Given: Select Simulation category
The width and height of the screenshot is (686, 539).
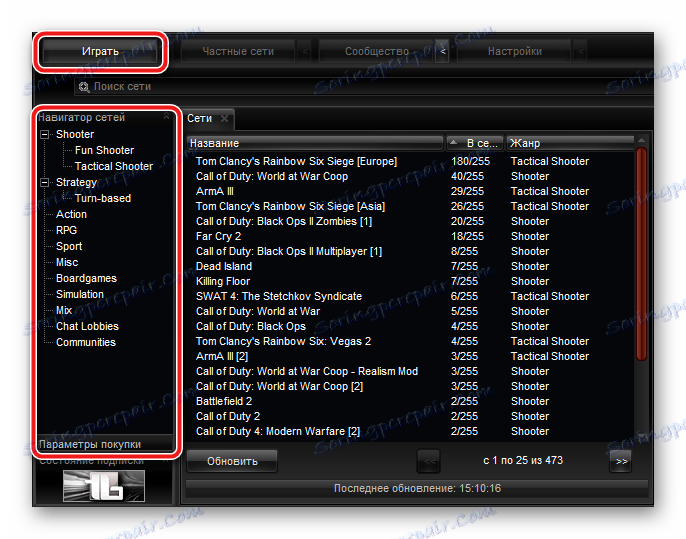Looking at the screenshot, I should pos(80,294).
